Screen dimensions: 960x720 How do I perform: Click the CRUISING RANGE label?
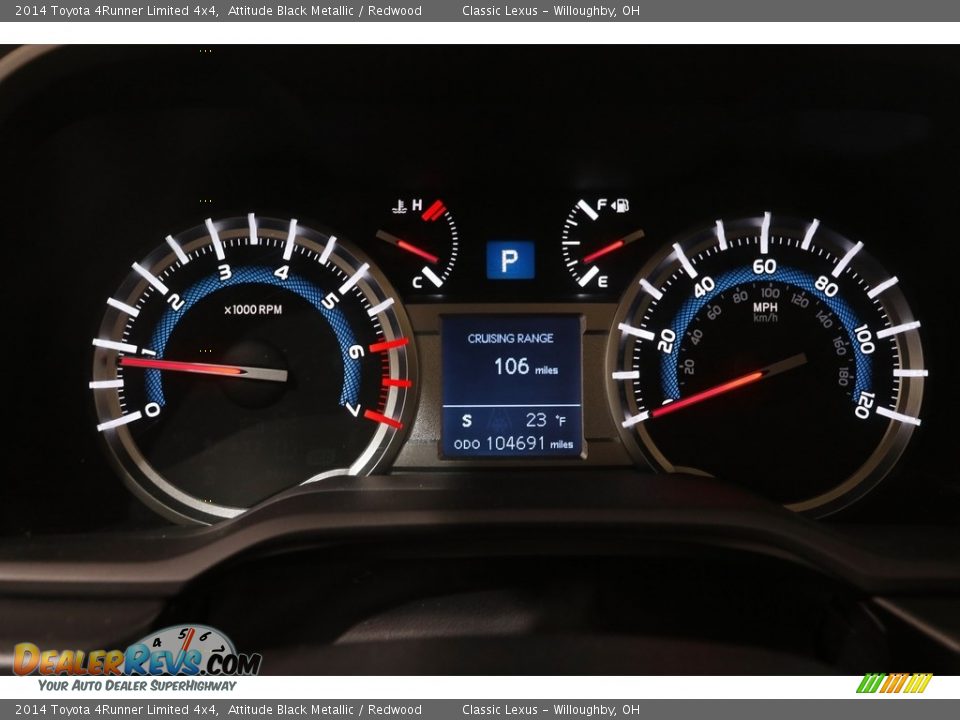pos(511,338)
